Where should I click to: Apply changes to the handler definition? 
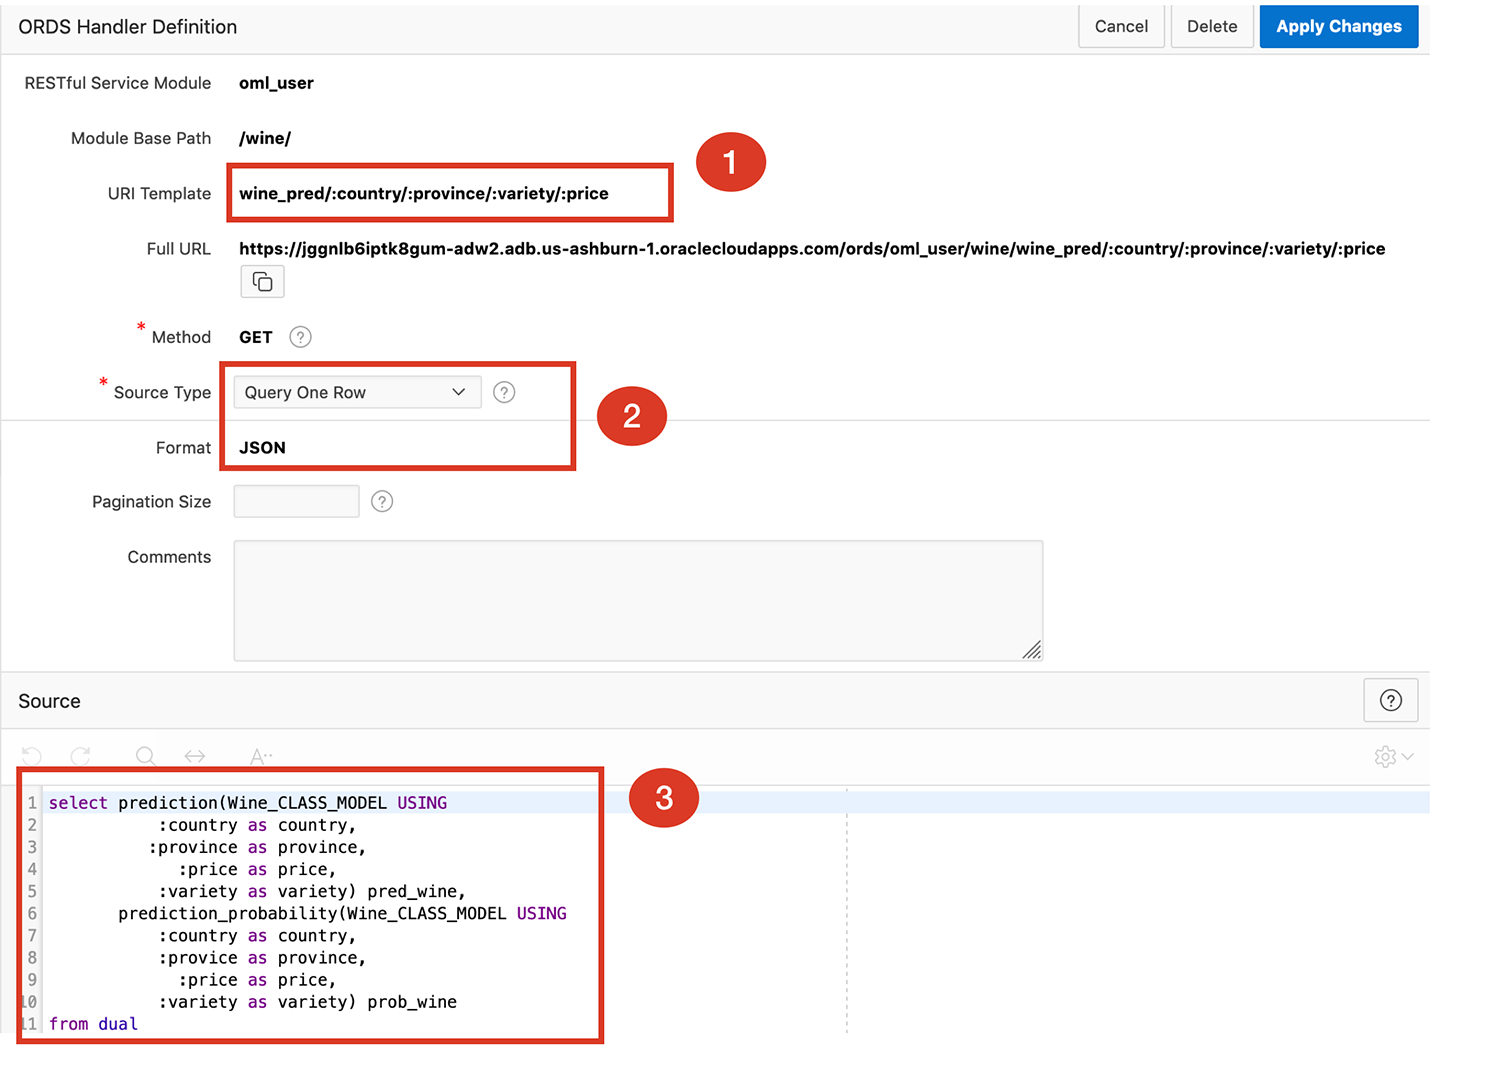[1338, 26]
